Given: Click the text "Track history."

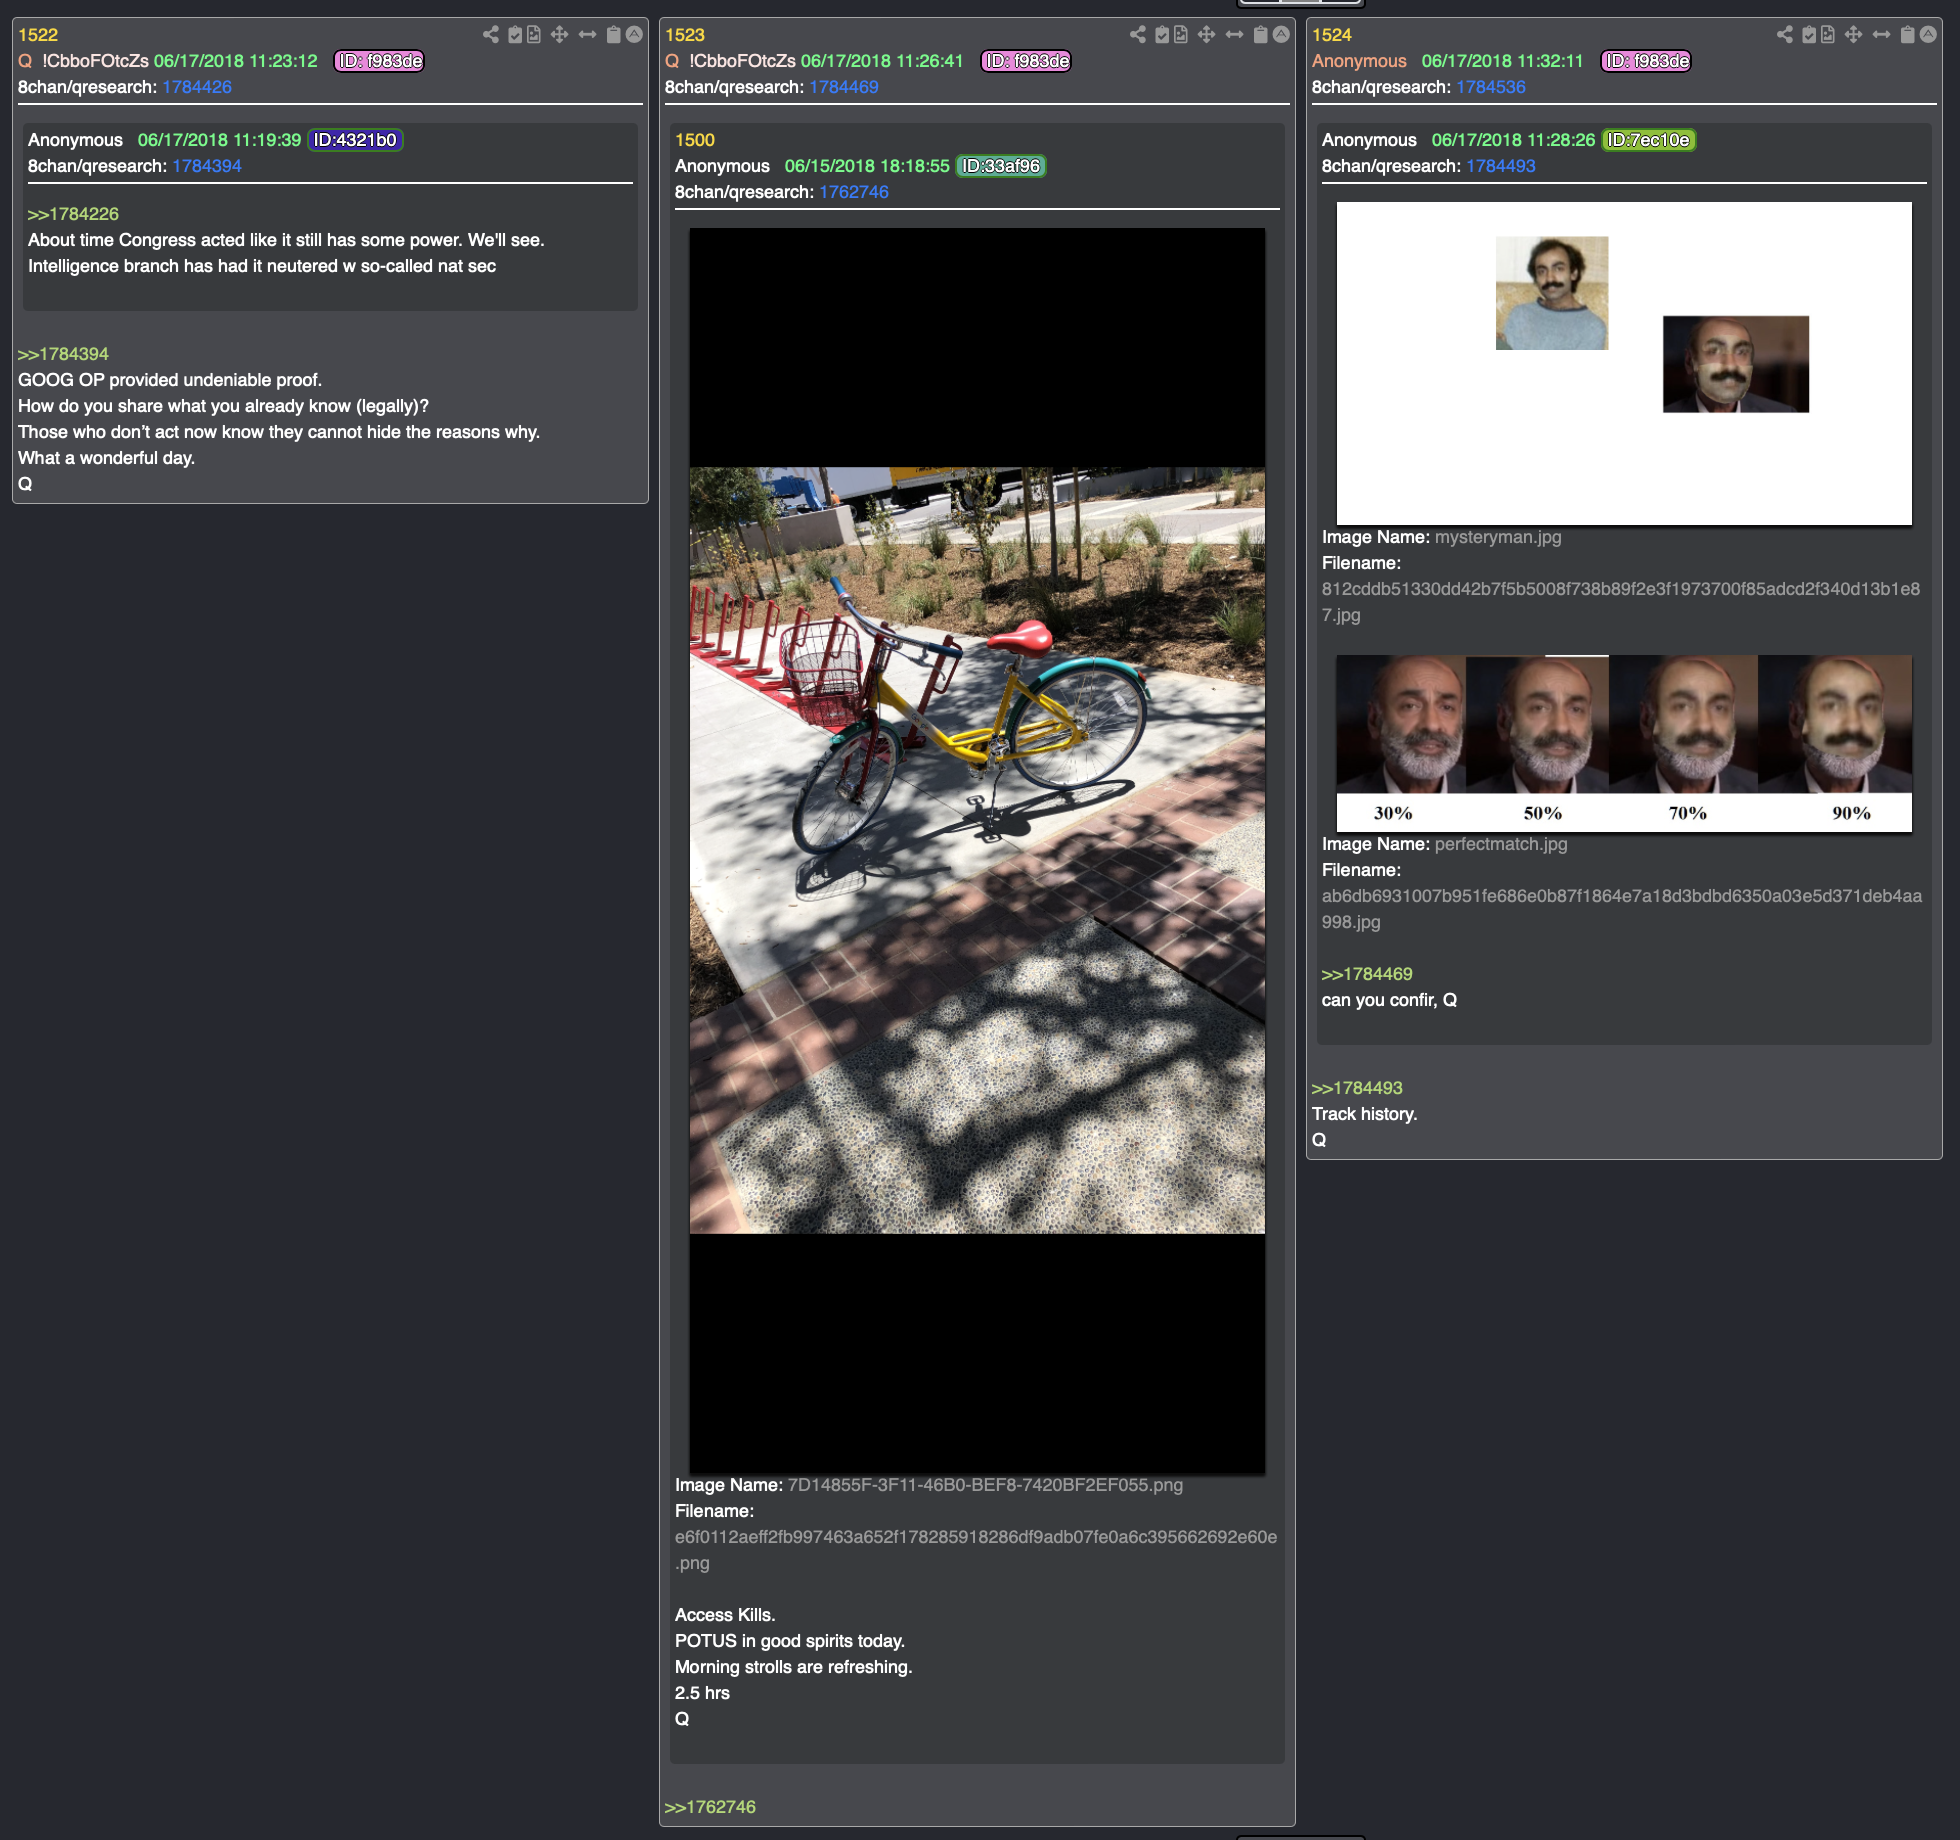Looking at the screenshot, I should pyautogui.click(x=1365, y=1114).
